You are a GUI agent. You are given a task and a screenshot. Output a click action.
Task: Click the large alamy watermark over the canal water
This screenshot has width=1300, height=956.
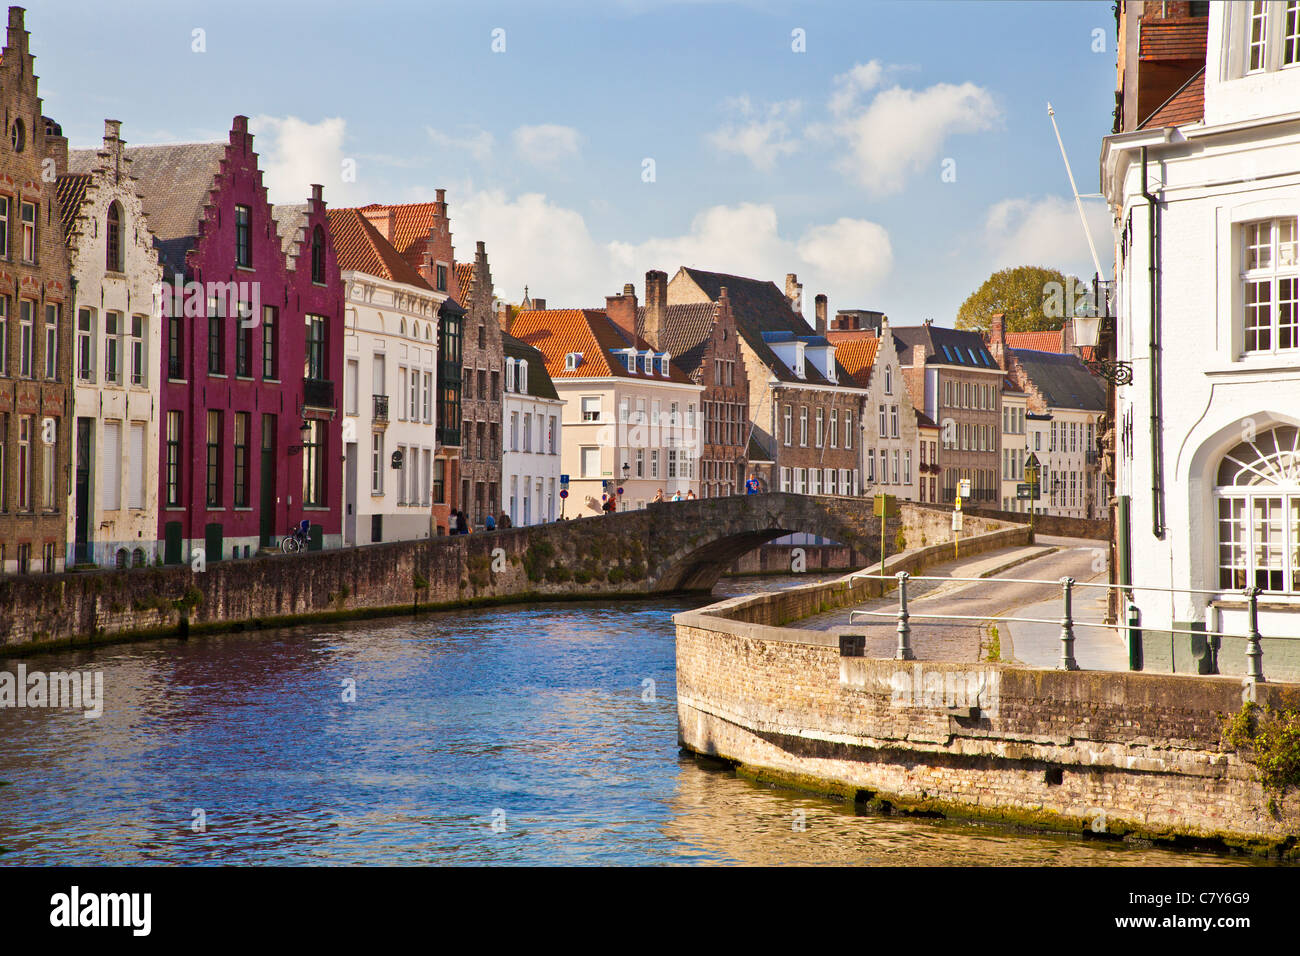tap(51, 688)
